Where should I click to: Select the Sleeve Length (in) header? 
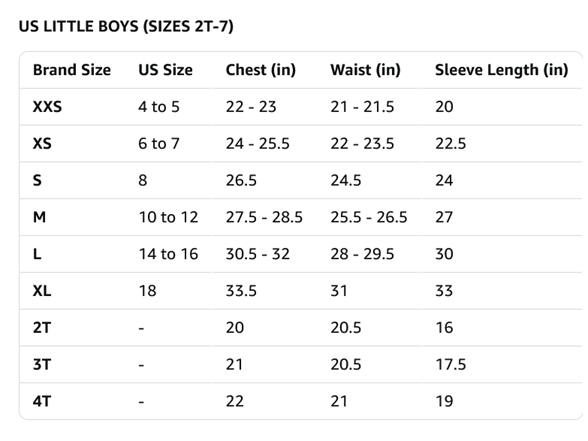[501, 70]
